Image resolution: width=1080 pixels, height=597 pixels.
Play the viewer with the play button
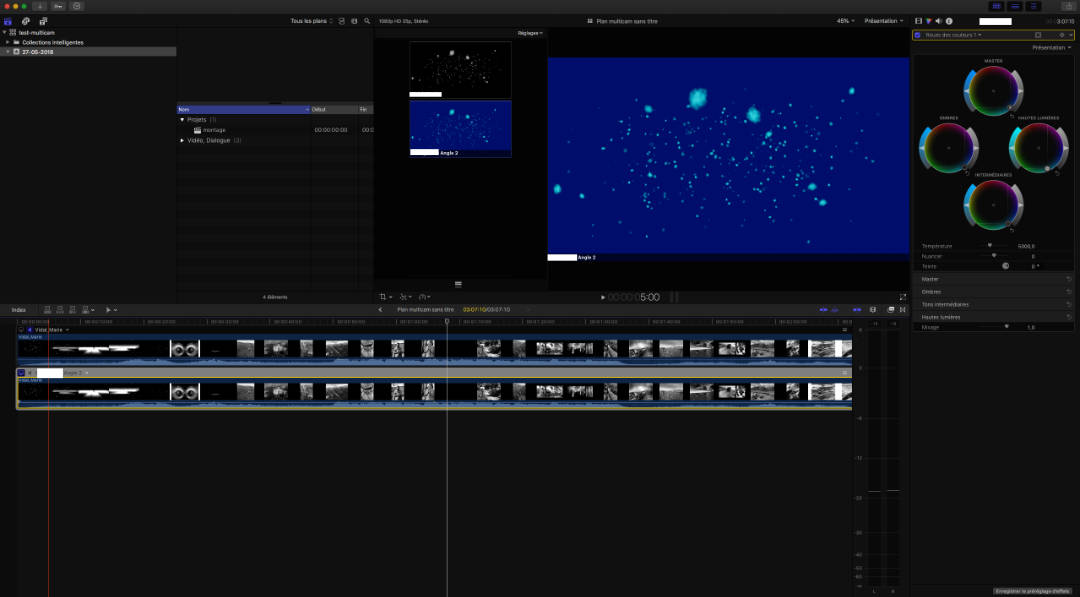tap(603, 297)
